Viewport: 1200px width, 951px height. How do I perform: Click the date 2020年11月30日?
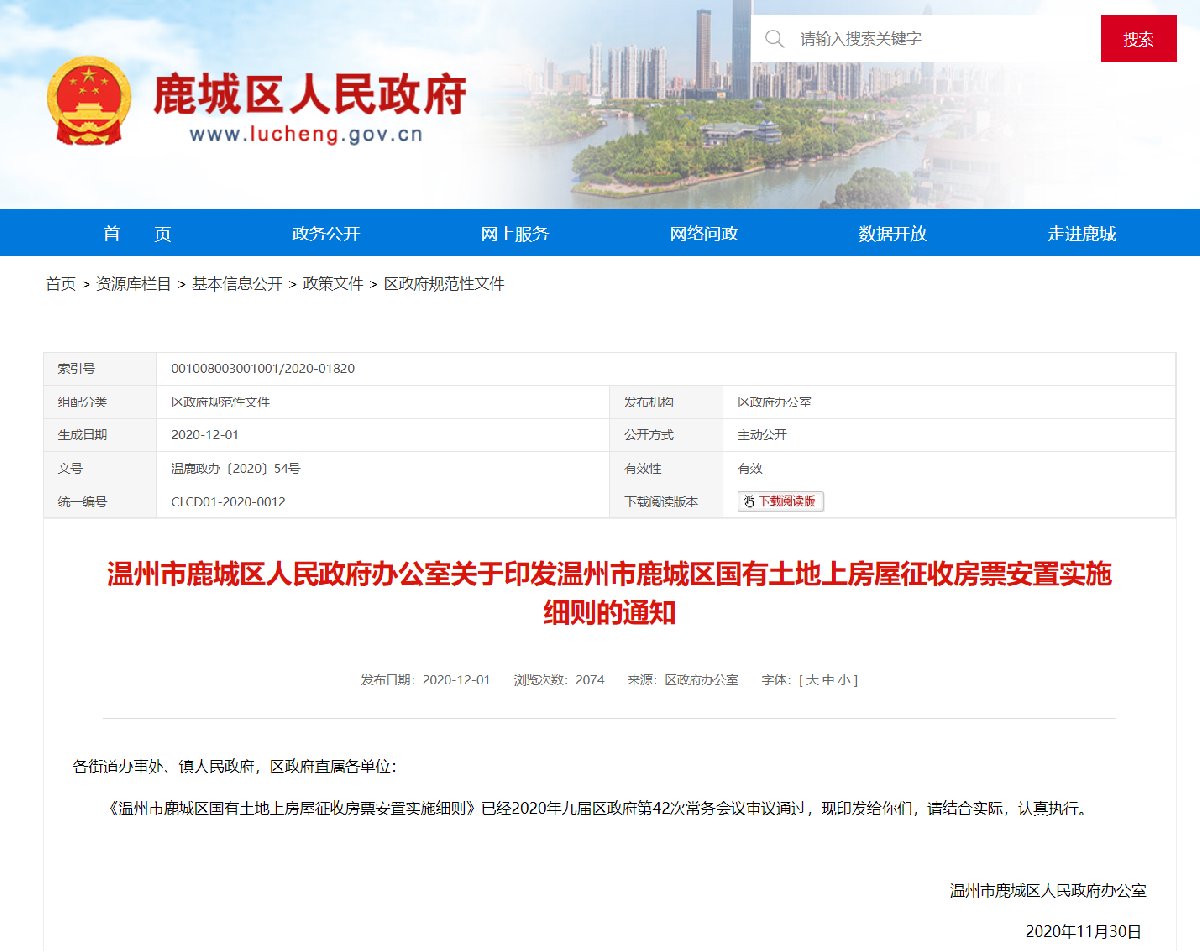click(x=1083, y=930)
